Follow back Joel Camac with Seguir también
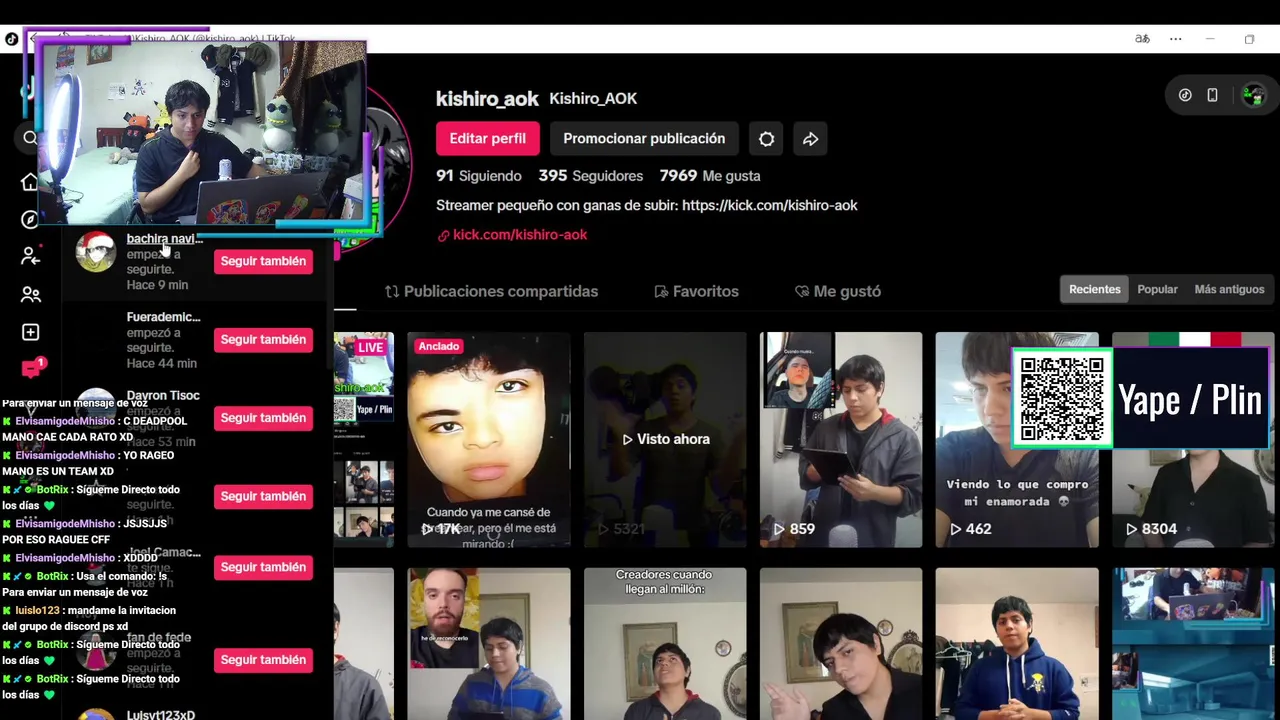The height and width of the screenshot is (720, 1280). point(263,567)
